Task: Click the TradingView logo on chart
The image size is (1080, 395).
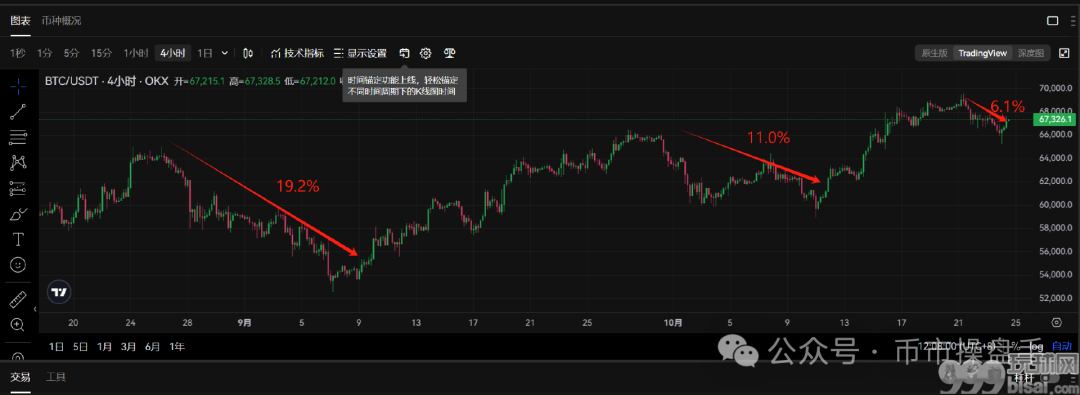Action: pyautogui.click(x=60, y=292)
